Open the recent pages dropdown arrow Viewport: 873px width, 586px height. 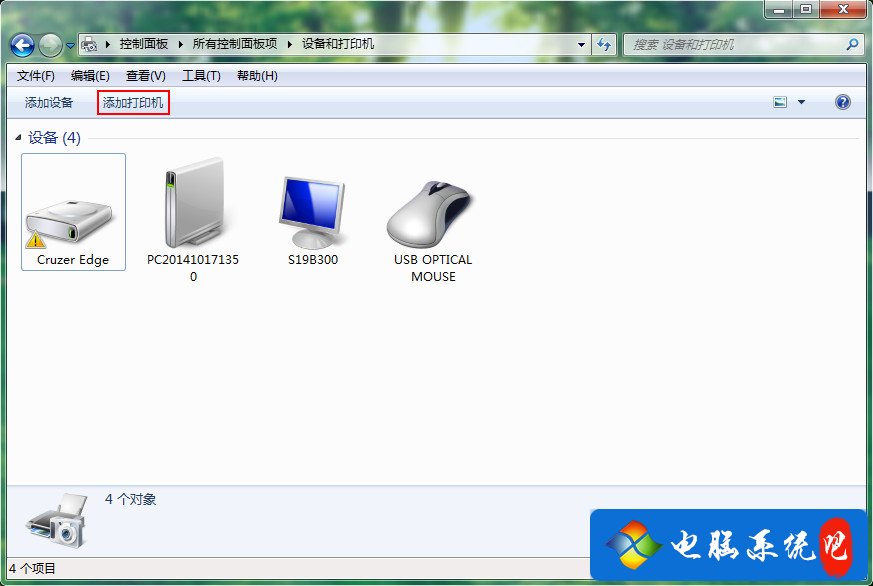(x=70, y=46)
